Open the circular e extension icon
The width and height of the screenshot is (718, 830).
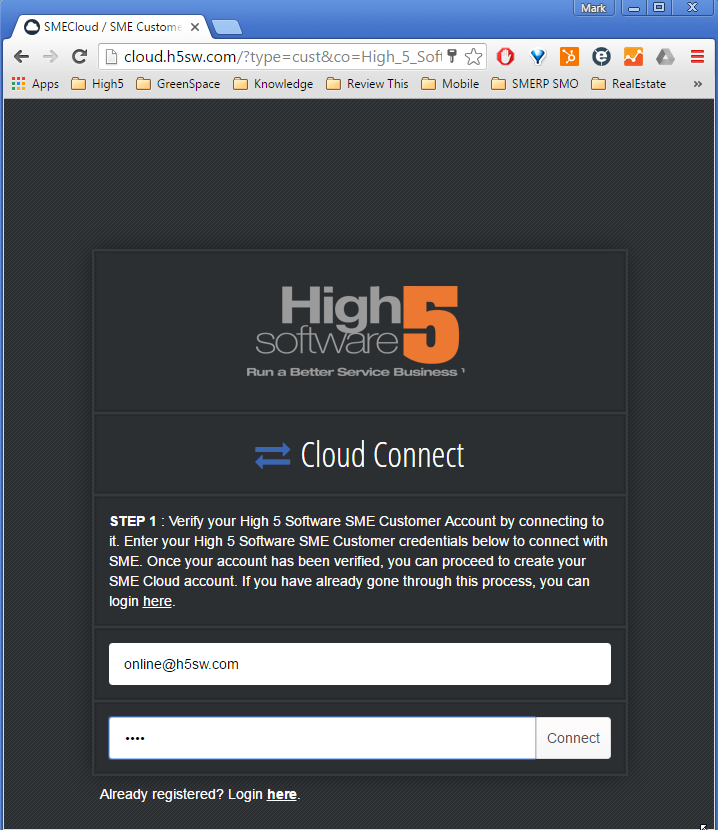coord(601,56)
